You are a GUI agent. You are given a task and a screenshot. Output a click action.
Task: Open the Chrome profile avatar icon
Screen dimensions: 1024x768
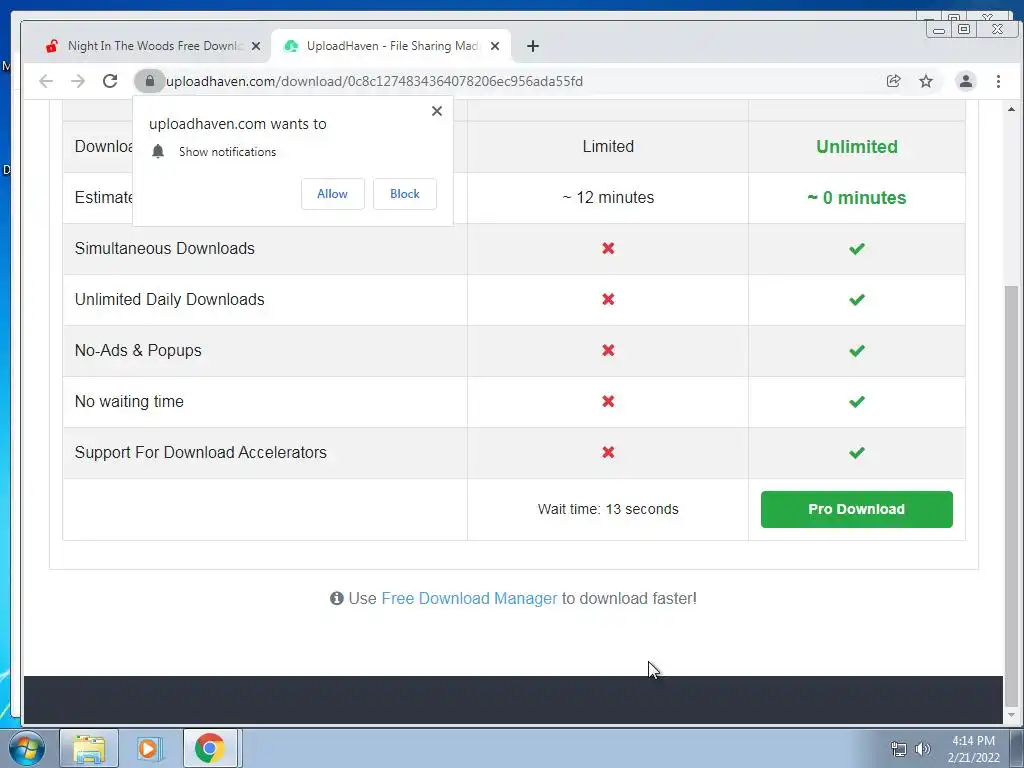point(966,81)
